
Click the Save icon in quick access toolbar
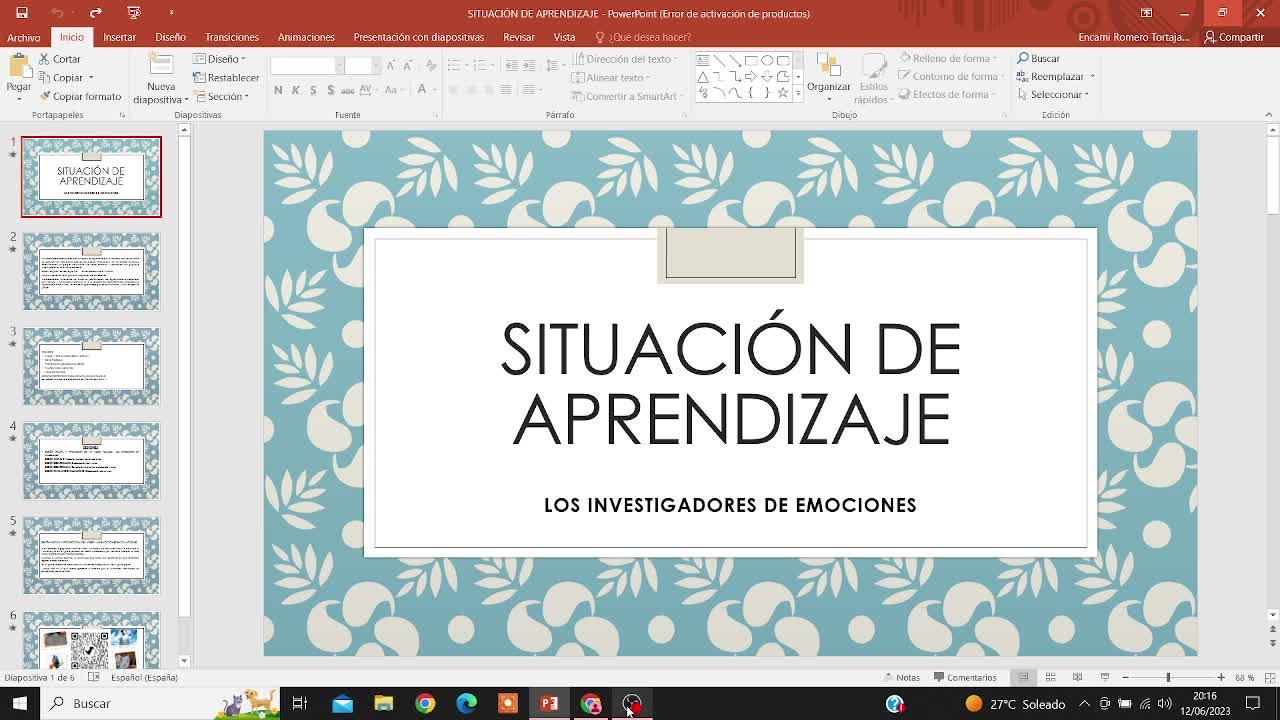(21, 13)
